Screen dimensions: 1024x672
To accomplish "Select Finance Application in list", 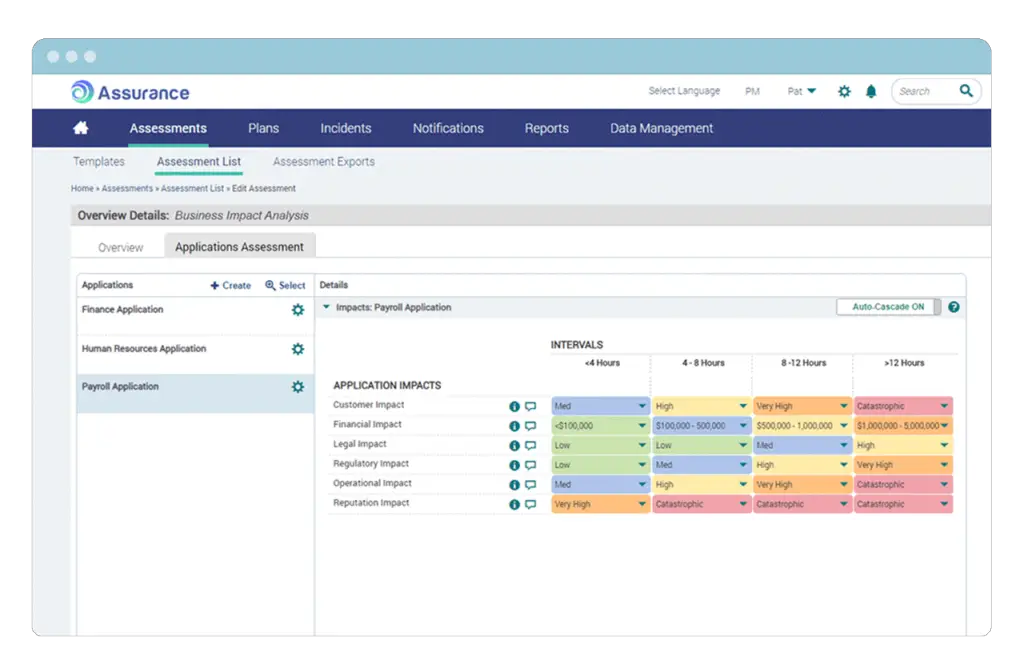I will click(195, 316).
